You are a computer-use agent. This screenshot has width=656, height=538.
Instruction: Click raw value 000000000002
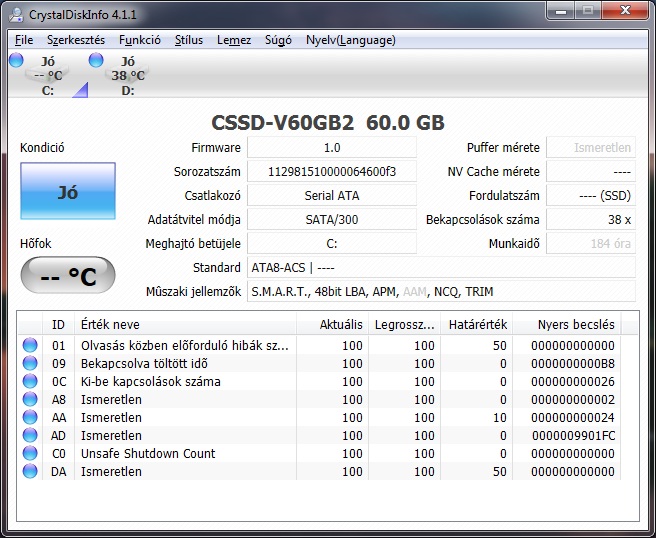pos(573,400)
